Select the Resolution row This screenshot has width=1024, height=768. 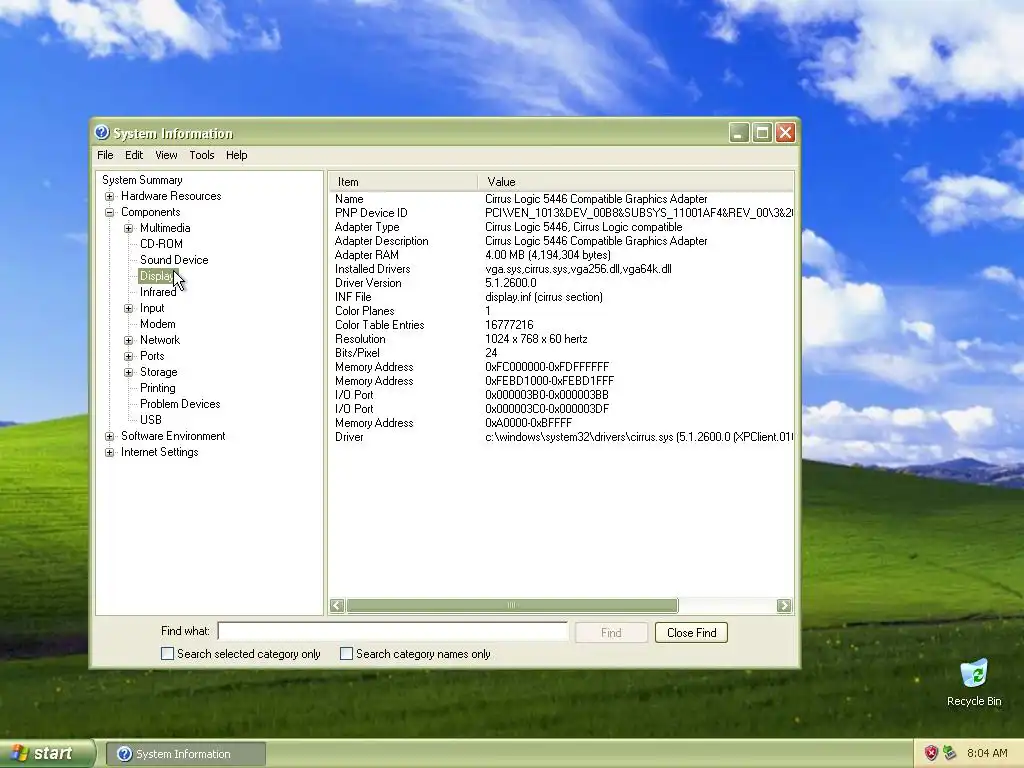click(561, 339)
